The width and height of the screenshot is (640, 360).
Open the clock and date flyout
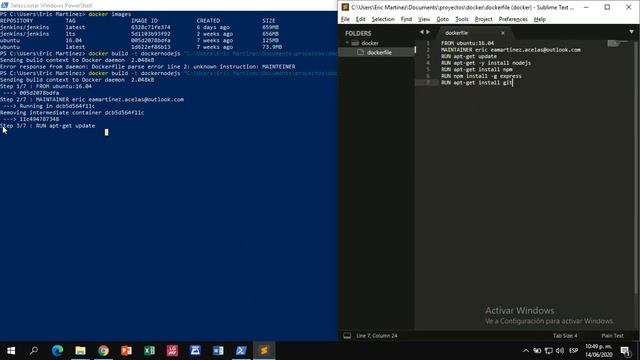599,351
